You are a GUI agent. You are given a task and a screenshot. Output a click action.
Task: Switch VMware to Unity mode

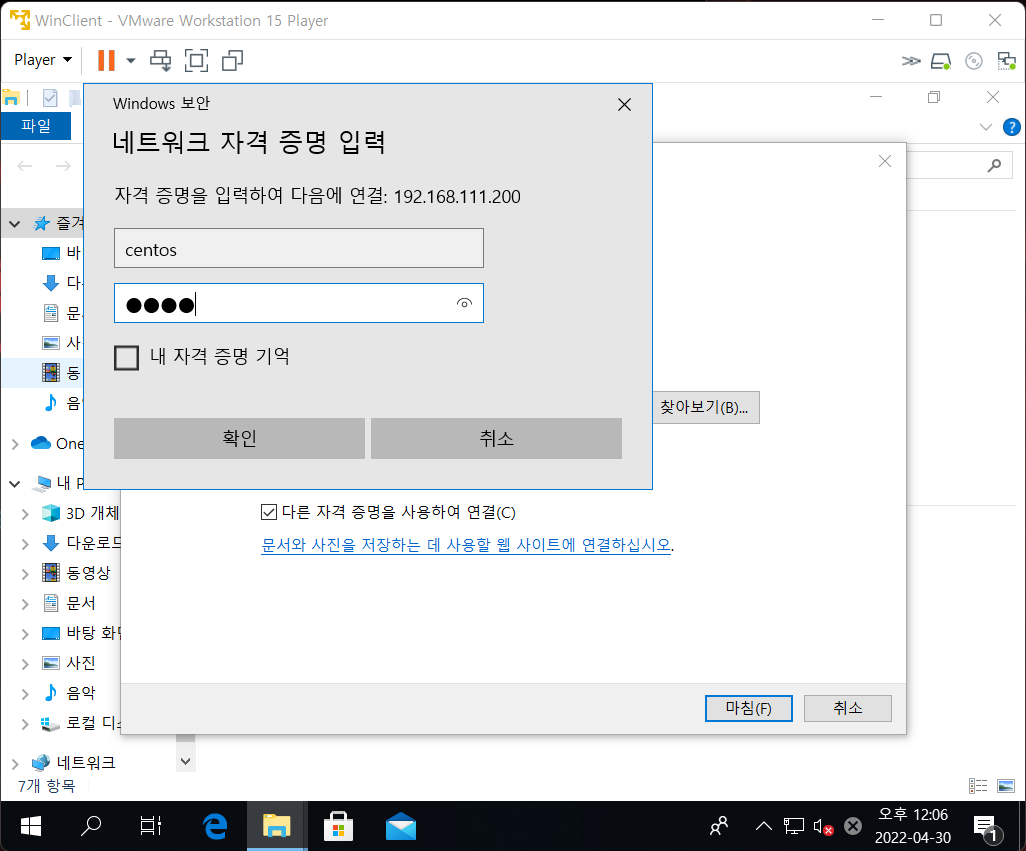232,60
